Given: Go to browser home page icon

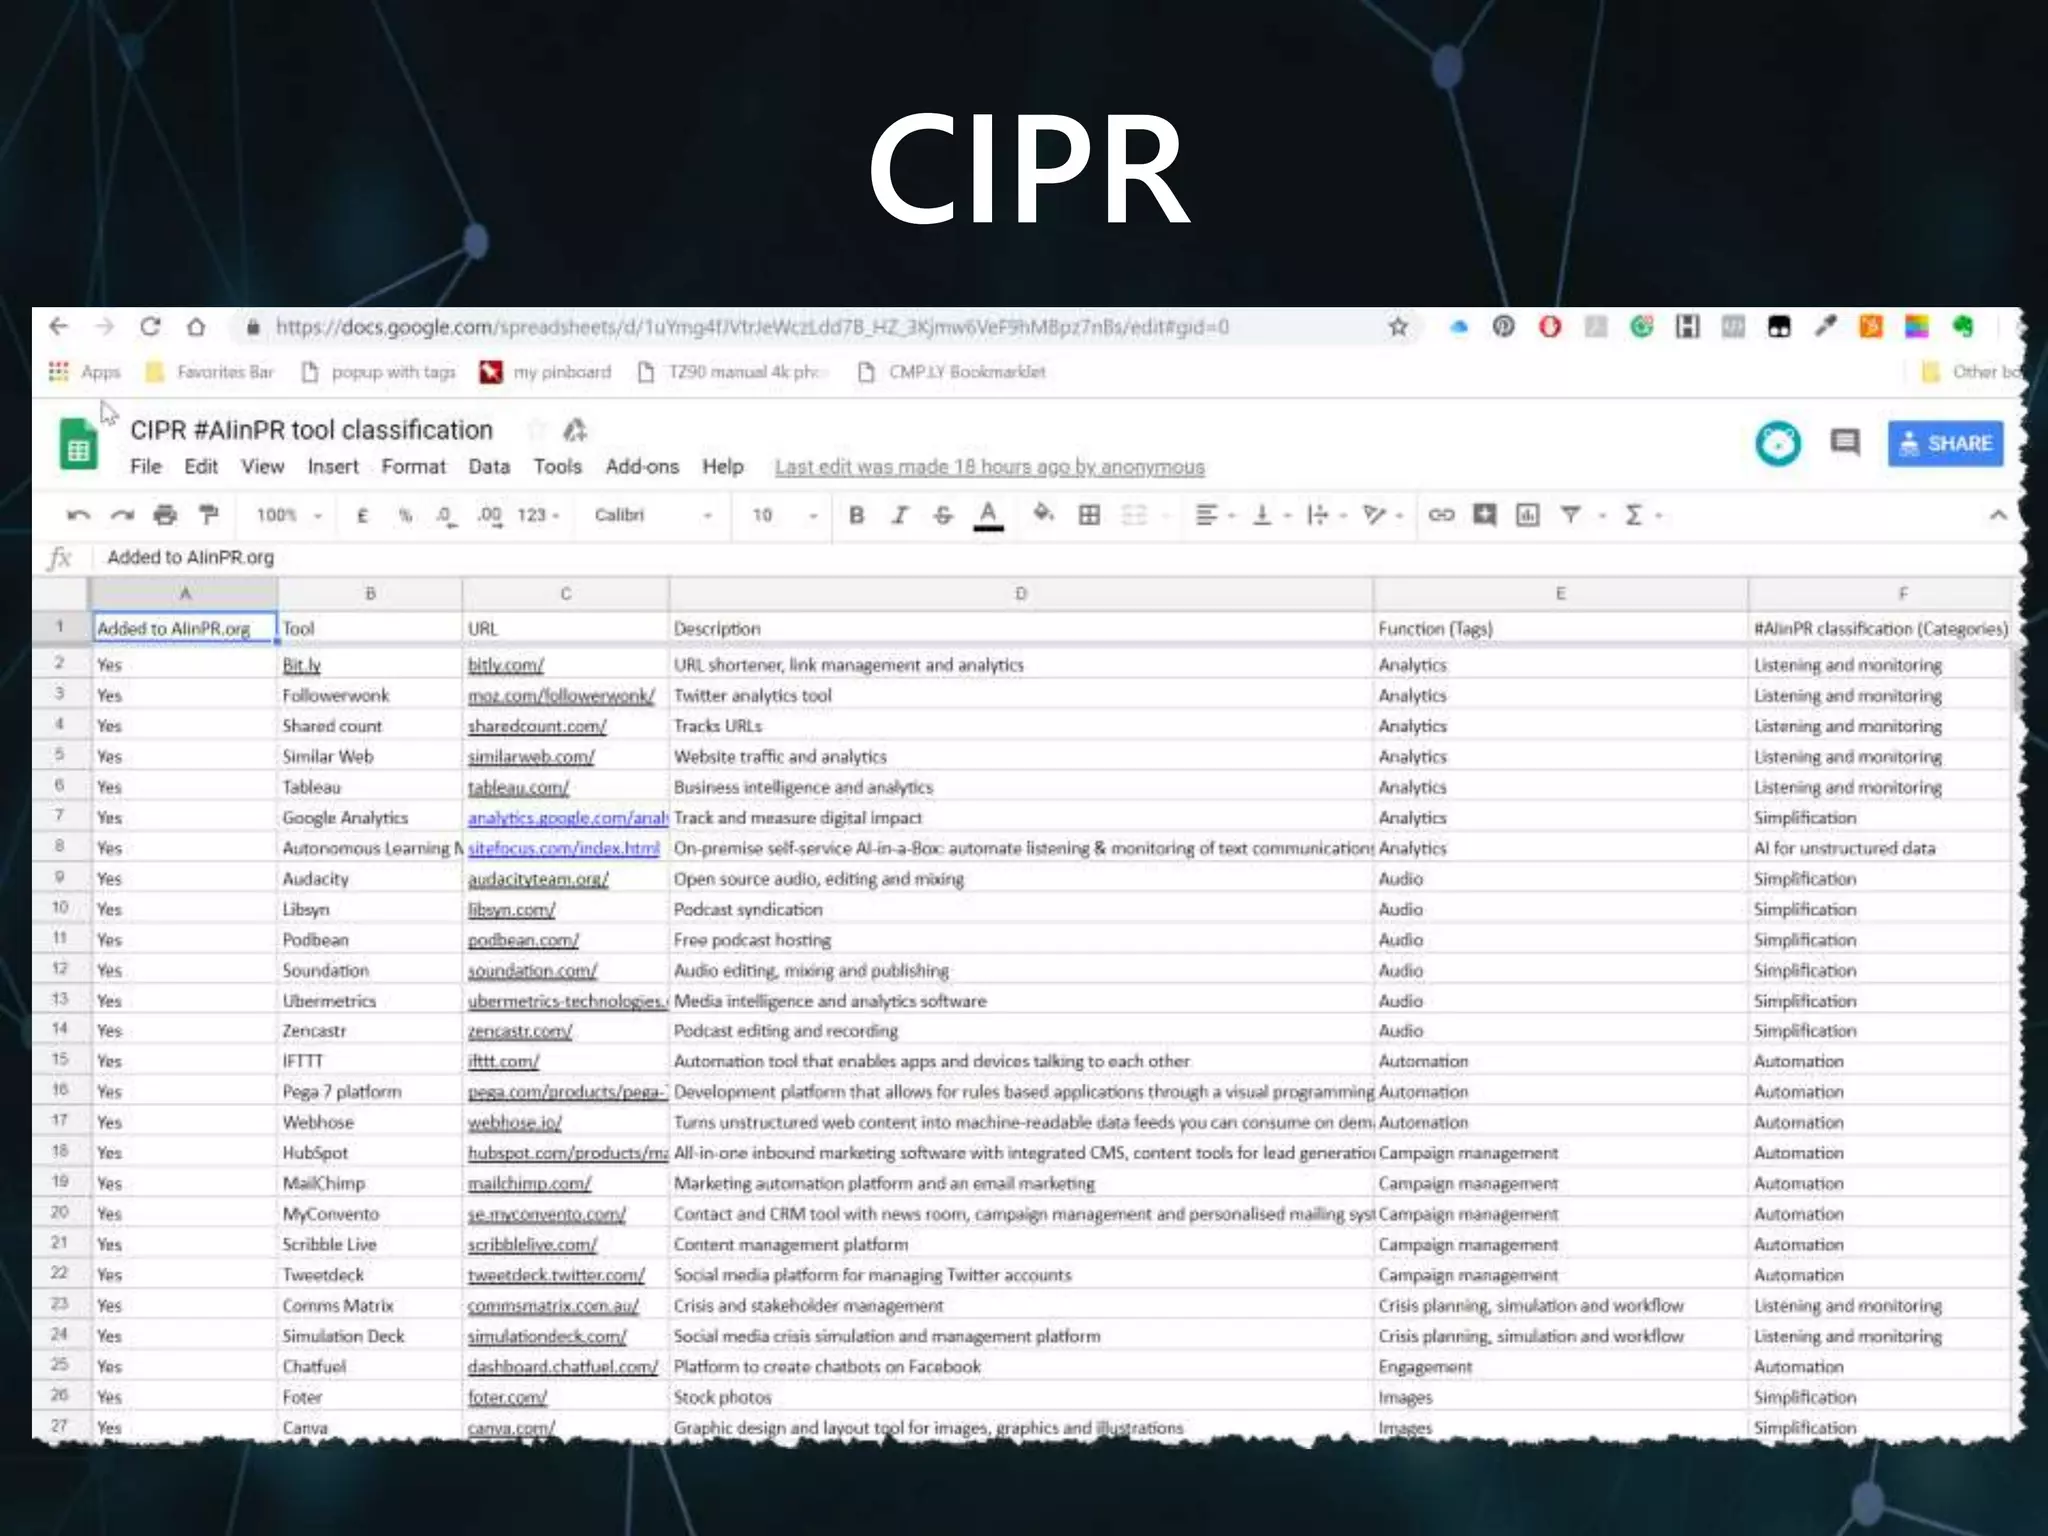Looking at the screenshot, I should point(196,327).
